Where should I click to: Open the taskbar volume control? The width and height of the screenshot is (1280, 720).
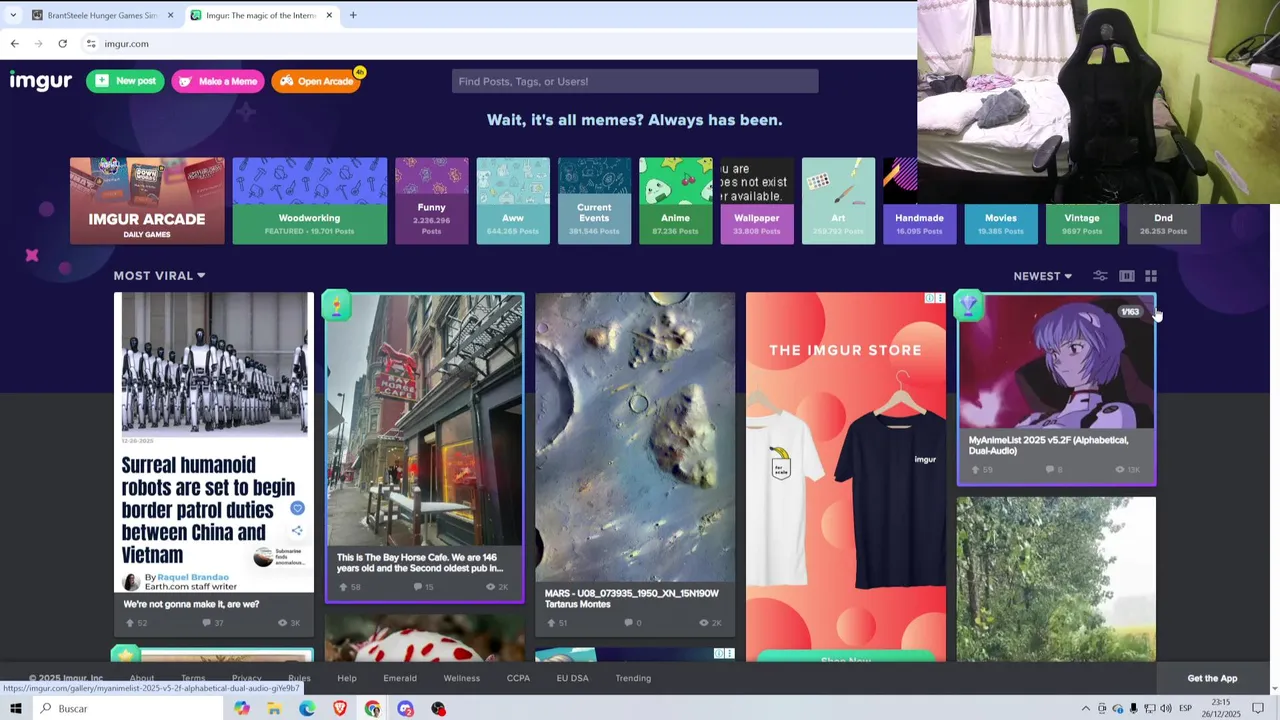(x=1165, y=708)
